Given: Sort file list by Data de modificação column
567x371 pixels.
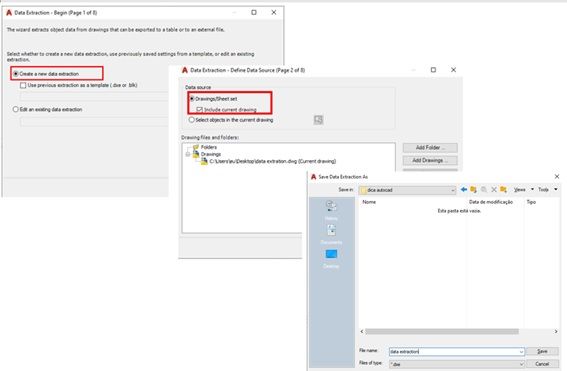Looking at the screenshot, I should (x=491, y=202).
